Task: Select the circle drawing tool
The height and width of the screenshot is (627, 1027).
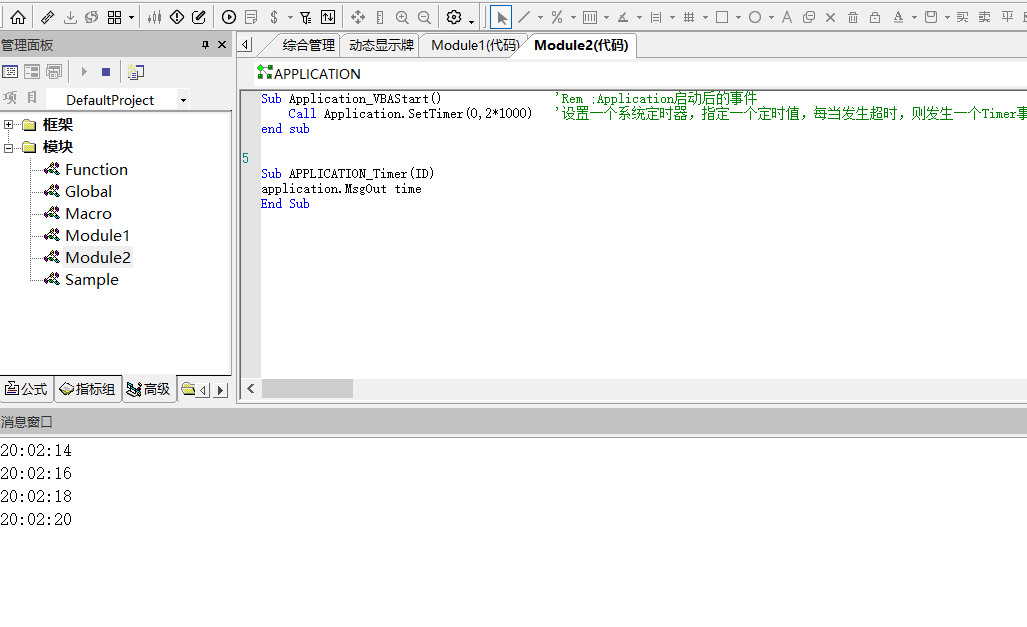Action: (755, 17)
